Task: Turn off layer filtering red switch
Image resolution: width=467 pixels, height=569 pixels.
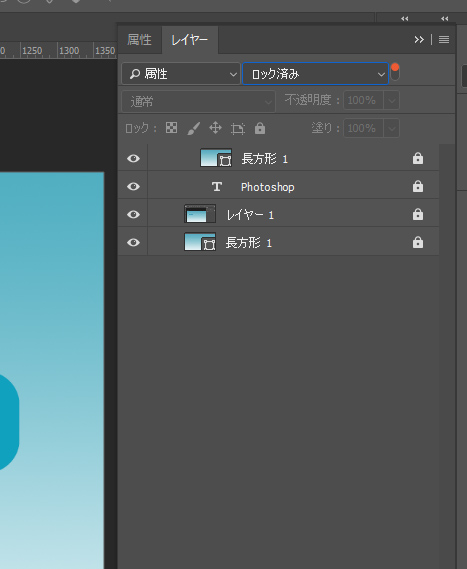Action: coord(395,72)
